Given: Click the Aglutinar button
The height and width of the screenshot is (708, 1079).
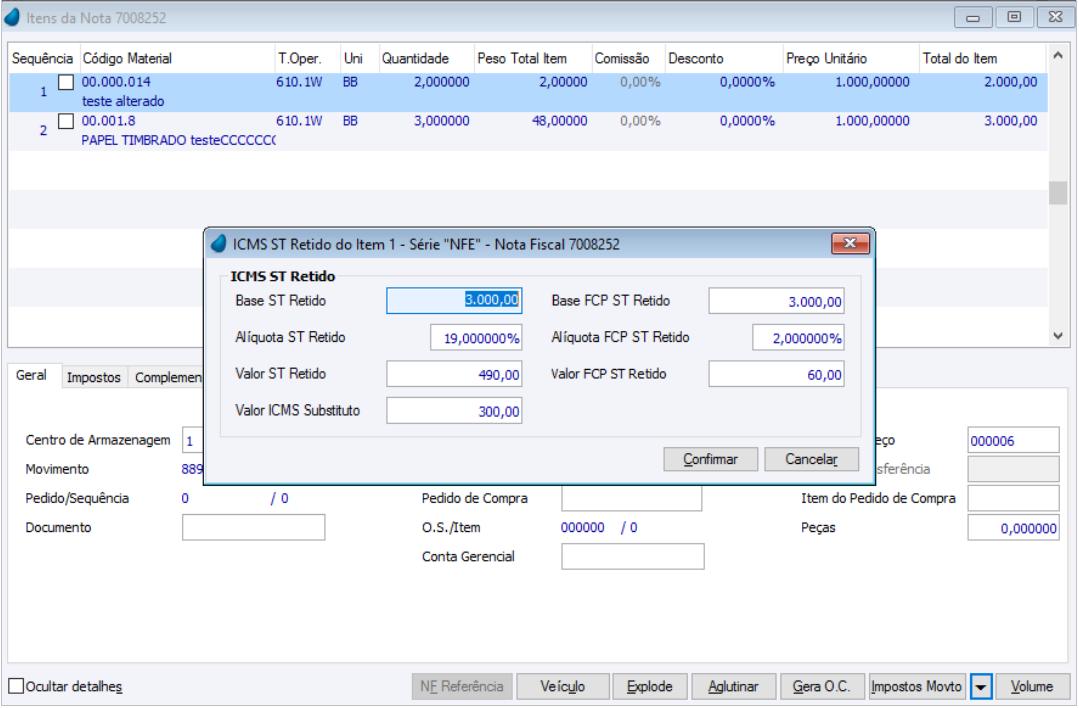Looking at the screenshot, I should tap(734, 687).
